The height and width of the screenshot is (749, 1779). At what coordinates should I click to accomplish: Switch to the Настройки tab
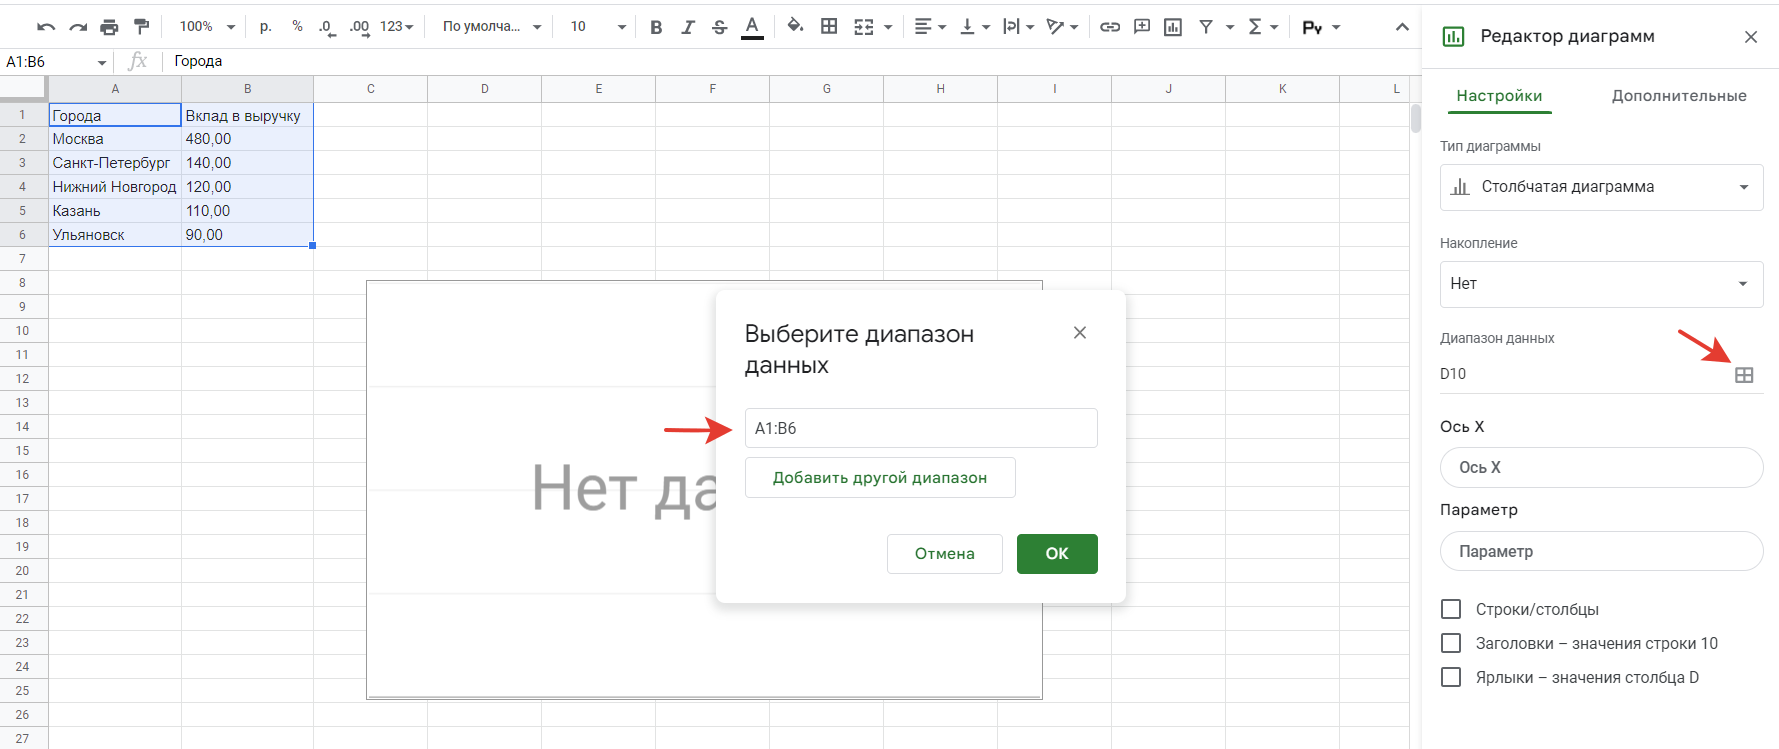1499,96
